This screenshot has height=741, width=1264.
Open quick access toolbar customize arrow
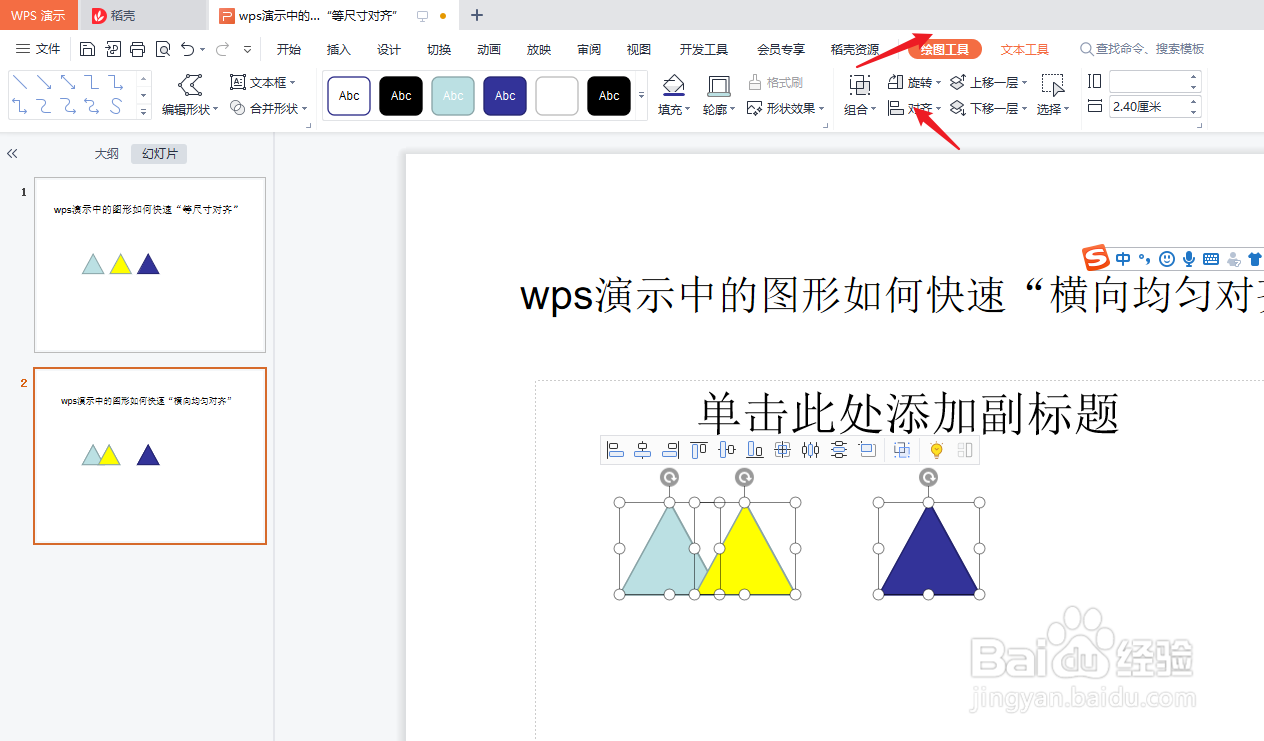[248, 49]
